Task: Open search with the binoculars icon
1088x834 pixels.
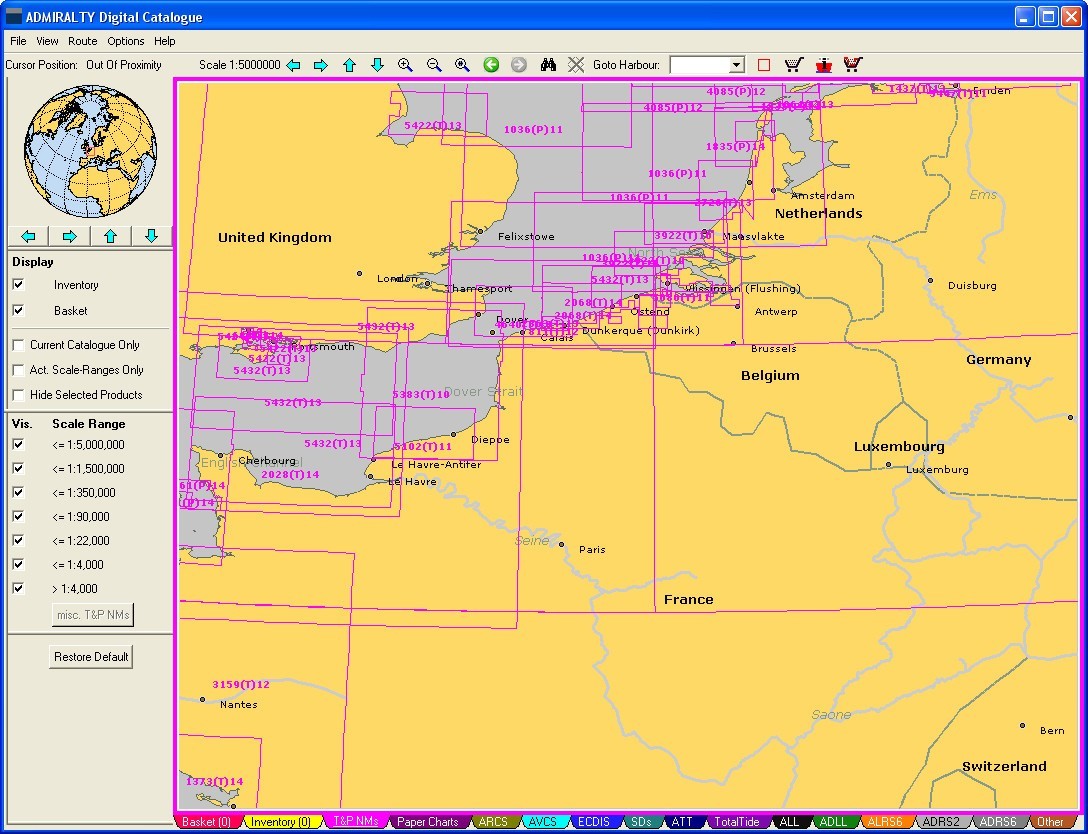Action: click(548, 65)
